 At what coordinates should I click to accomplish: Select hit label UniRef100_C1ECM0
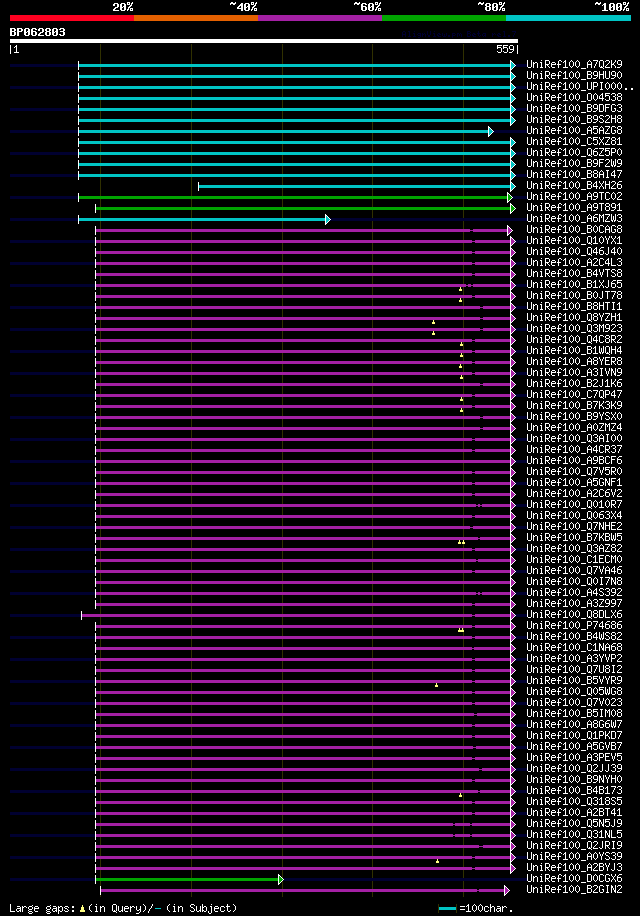coord(574,560)
